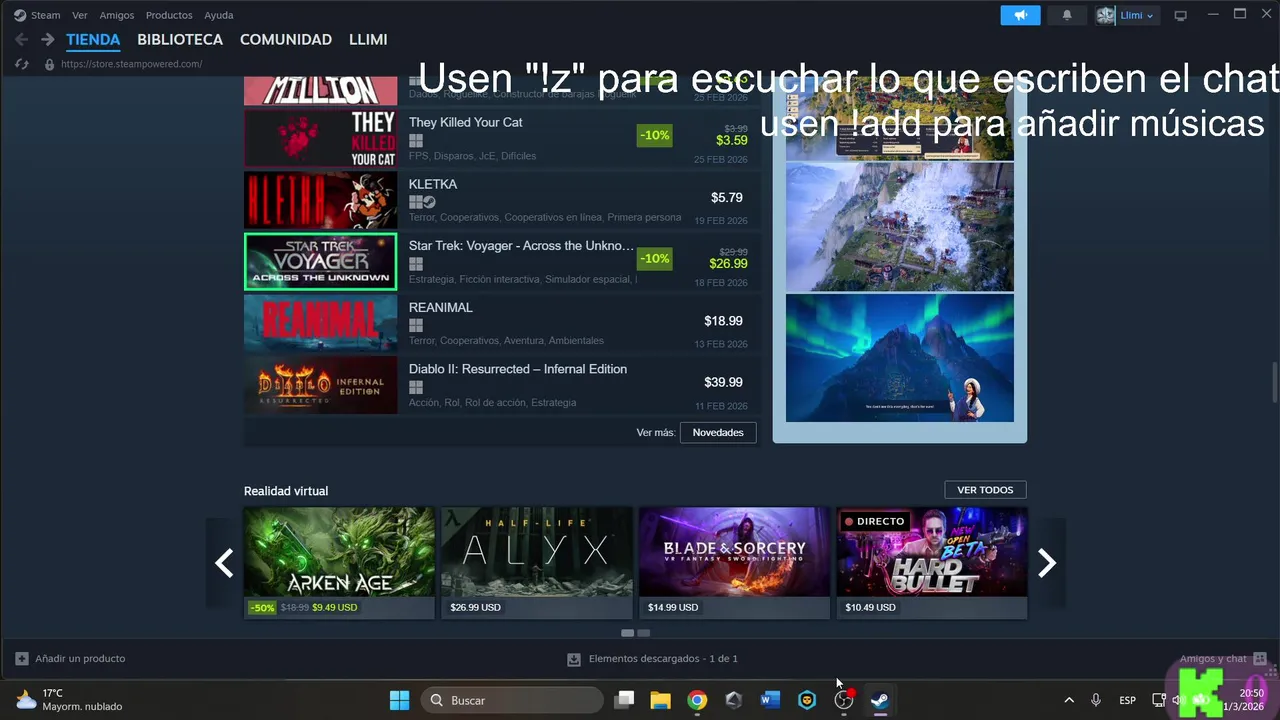Open the Ver menu
The image size is (1280, 720).
coord(80,15)
